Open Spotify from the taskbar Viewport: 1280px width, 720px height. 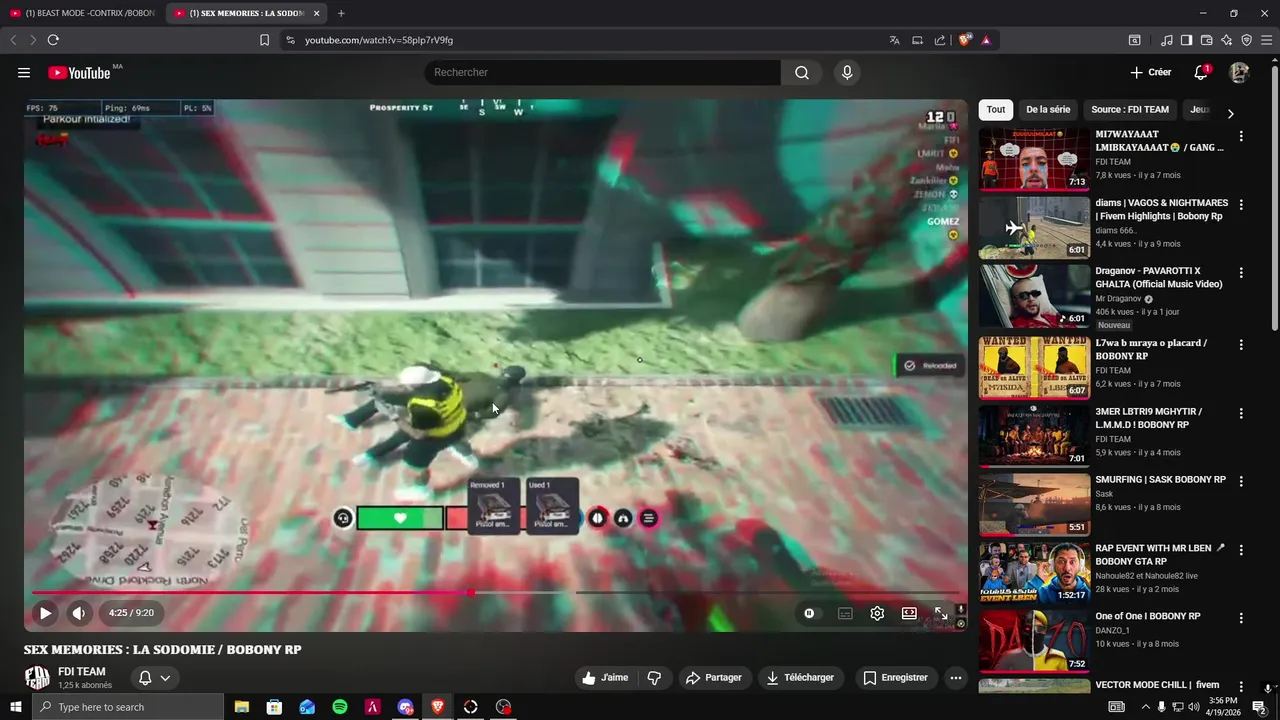[340, 707]
